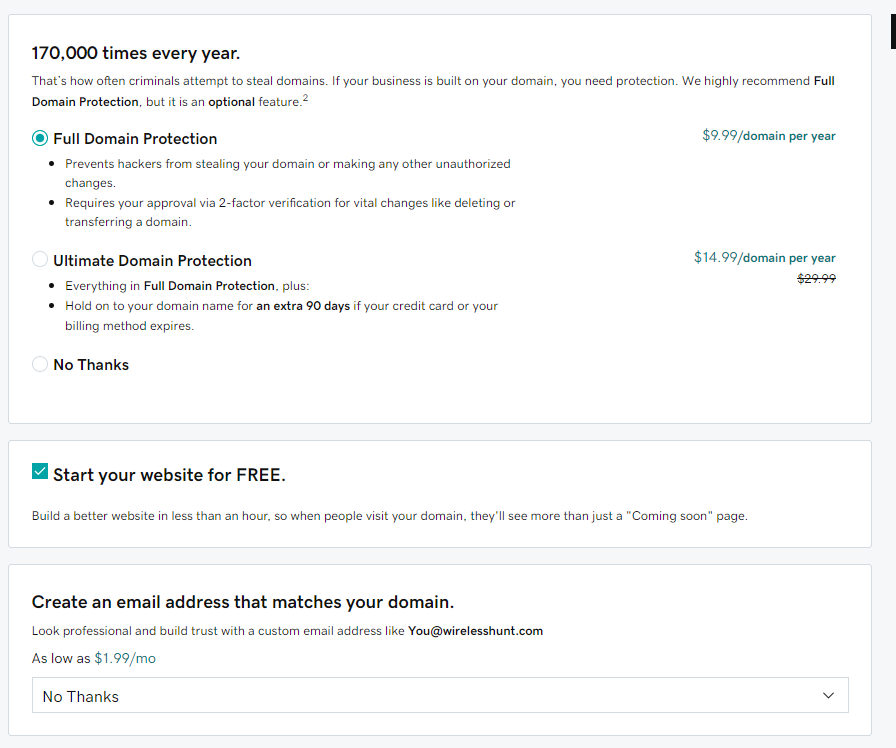Image resolution: width=896 pixels, height=748 pixels.
Task: Click the $9.99/domain per year price
Action: pyautogui.click(x=768, y=136)
